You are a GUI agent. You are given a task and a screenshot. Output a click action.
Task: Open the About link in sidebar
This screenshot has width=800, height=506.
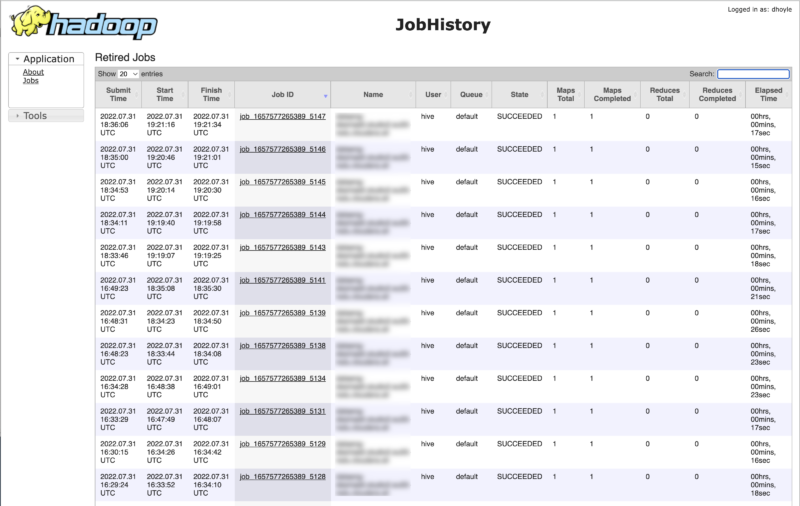pyautogui.click(x=33, y=72)
